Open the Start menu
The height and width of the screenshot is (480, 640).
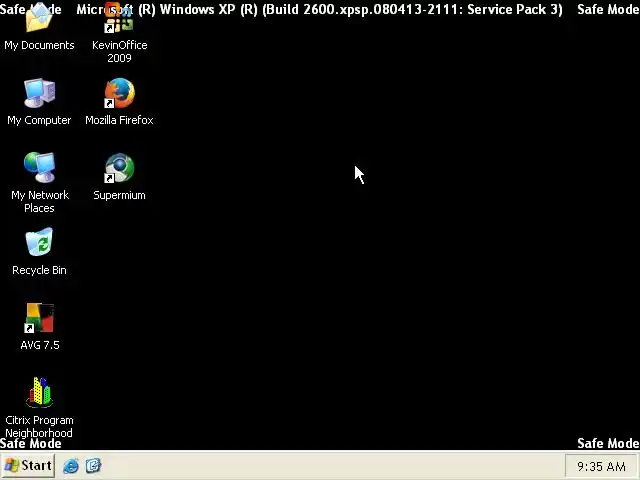tap(28, 466)
